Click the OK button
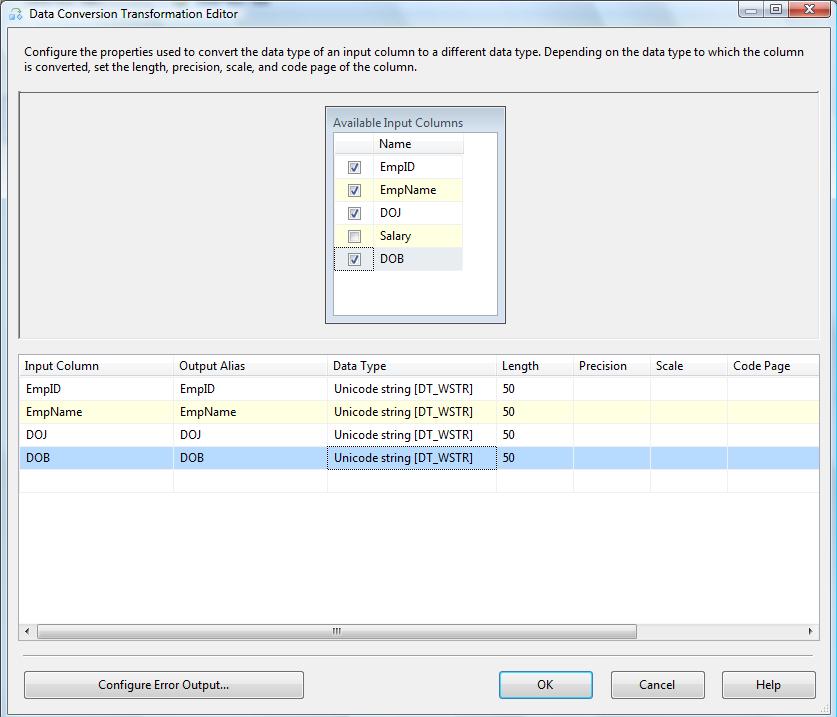This screenshot has width=837, height=717. pos(545,685)
